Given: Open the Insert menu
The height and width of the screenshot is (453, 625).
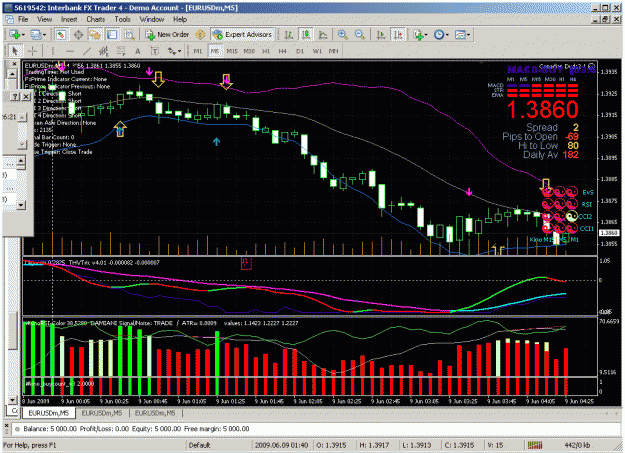Looking at the screenshot, I should pyautogui.click(x=69, y=19).
